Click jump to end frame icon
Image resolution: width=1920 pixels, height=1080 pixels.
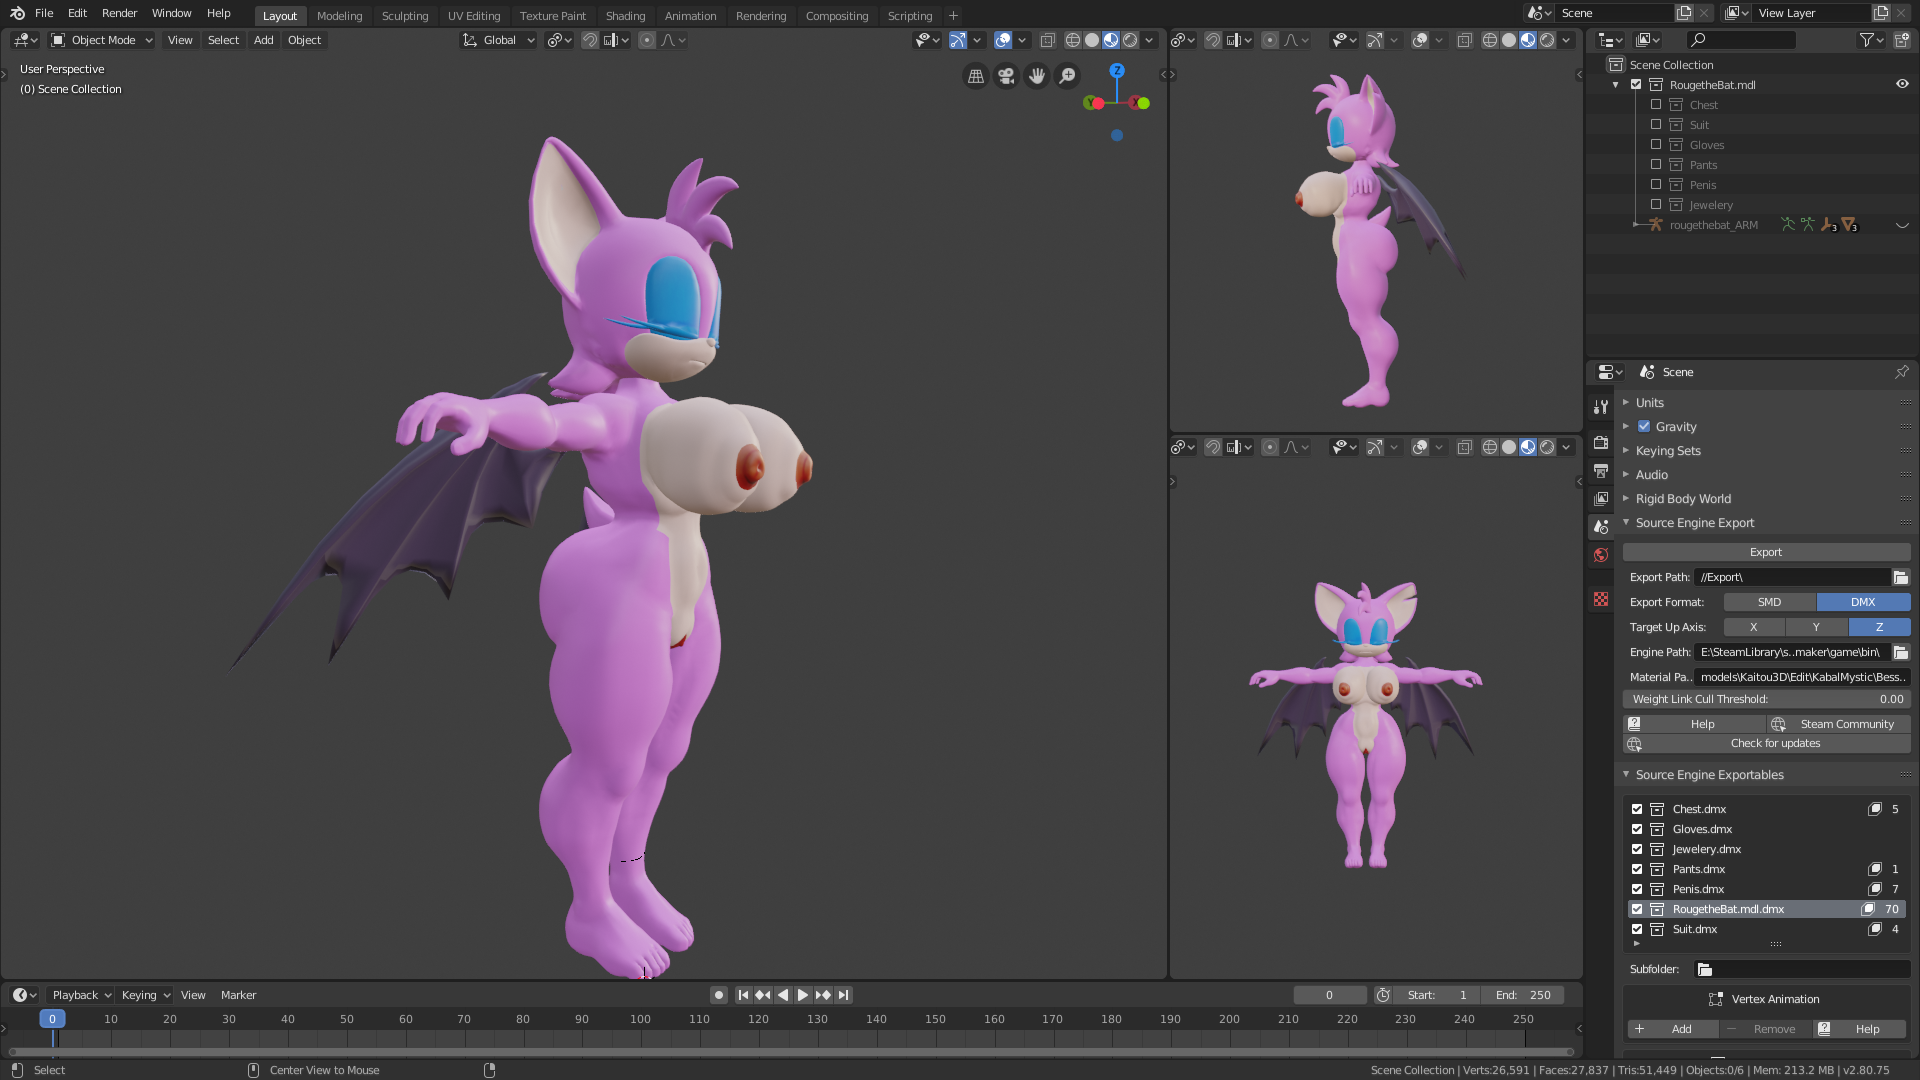tap(844, 995)
